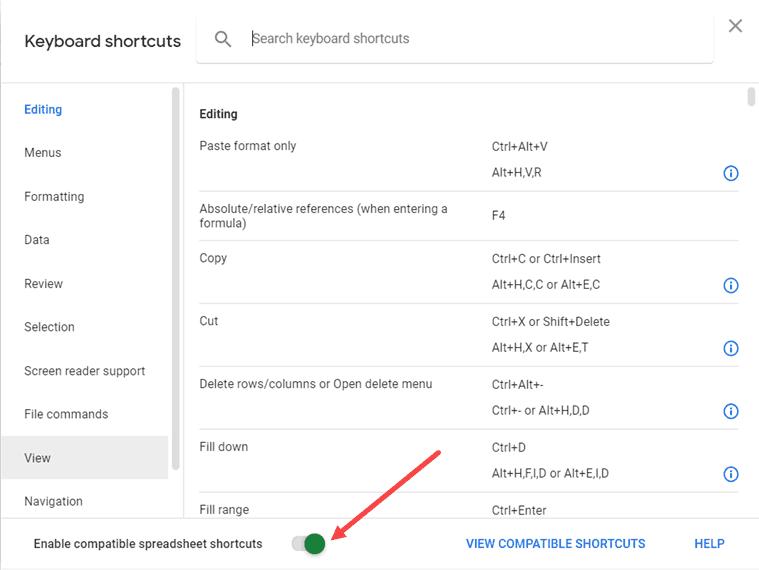The width and height of the screenshot is (759, 570).
Task: Select the Menus category
Action: coord(43,152)
